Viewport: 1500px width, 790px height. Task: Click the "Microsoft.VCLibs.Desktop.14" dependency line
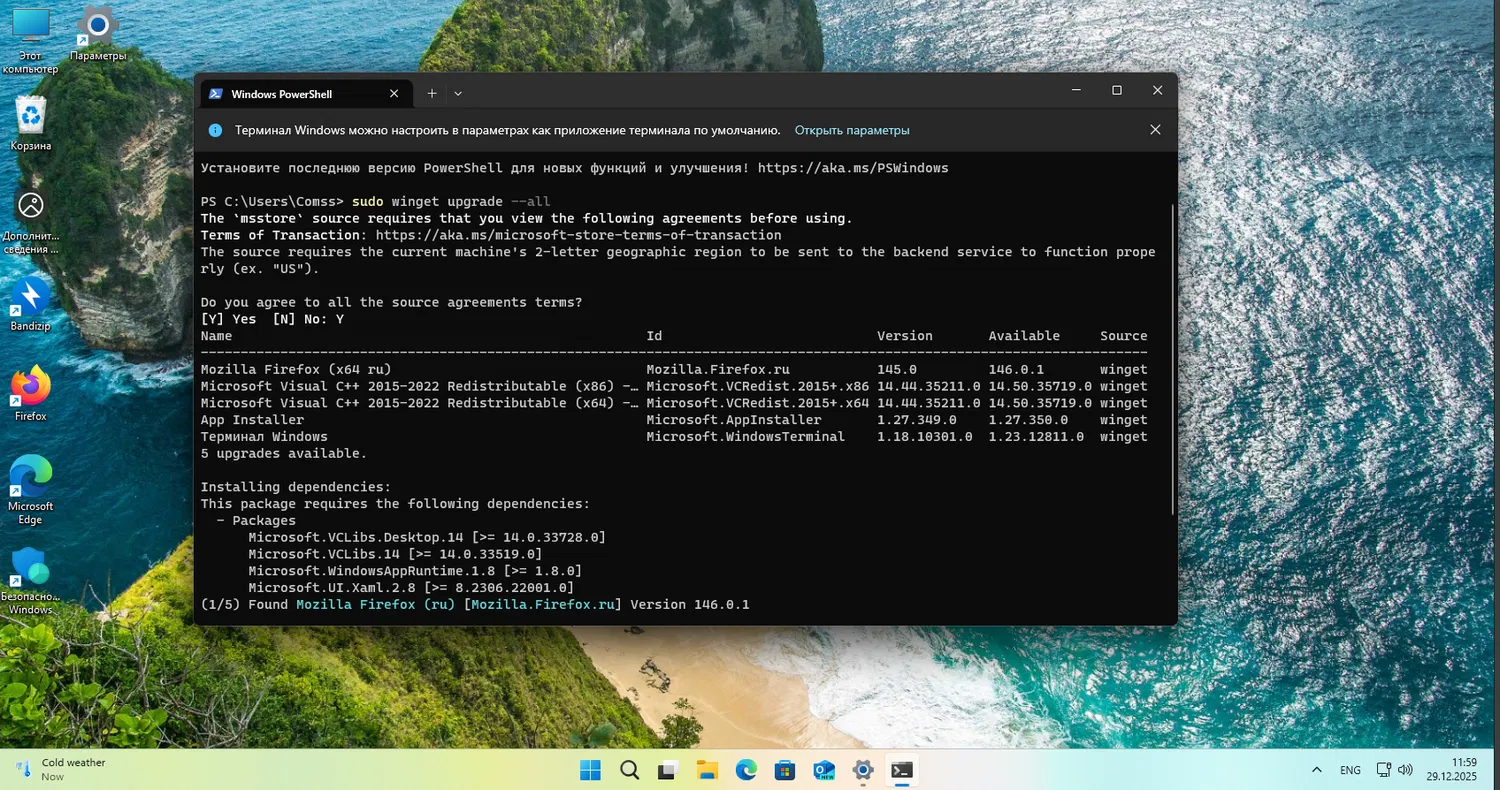click(427, 538)
